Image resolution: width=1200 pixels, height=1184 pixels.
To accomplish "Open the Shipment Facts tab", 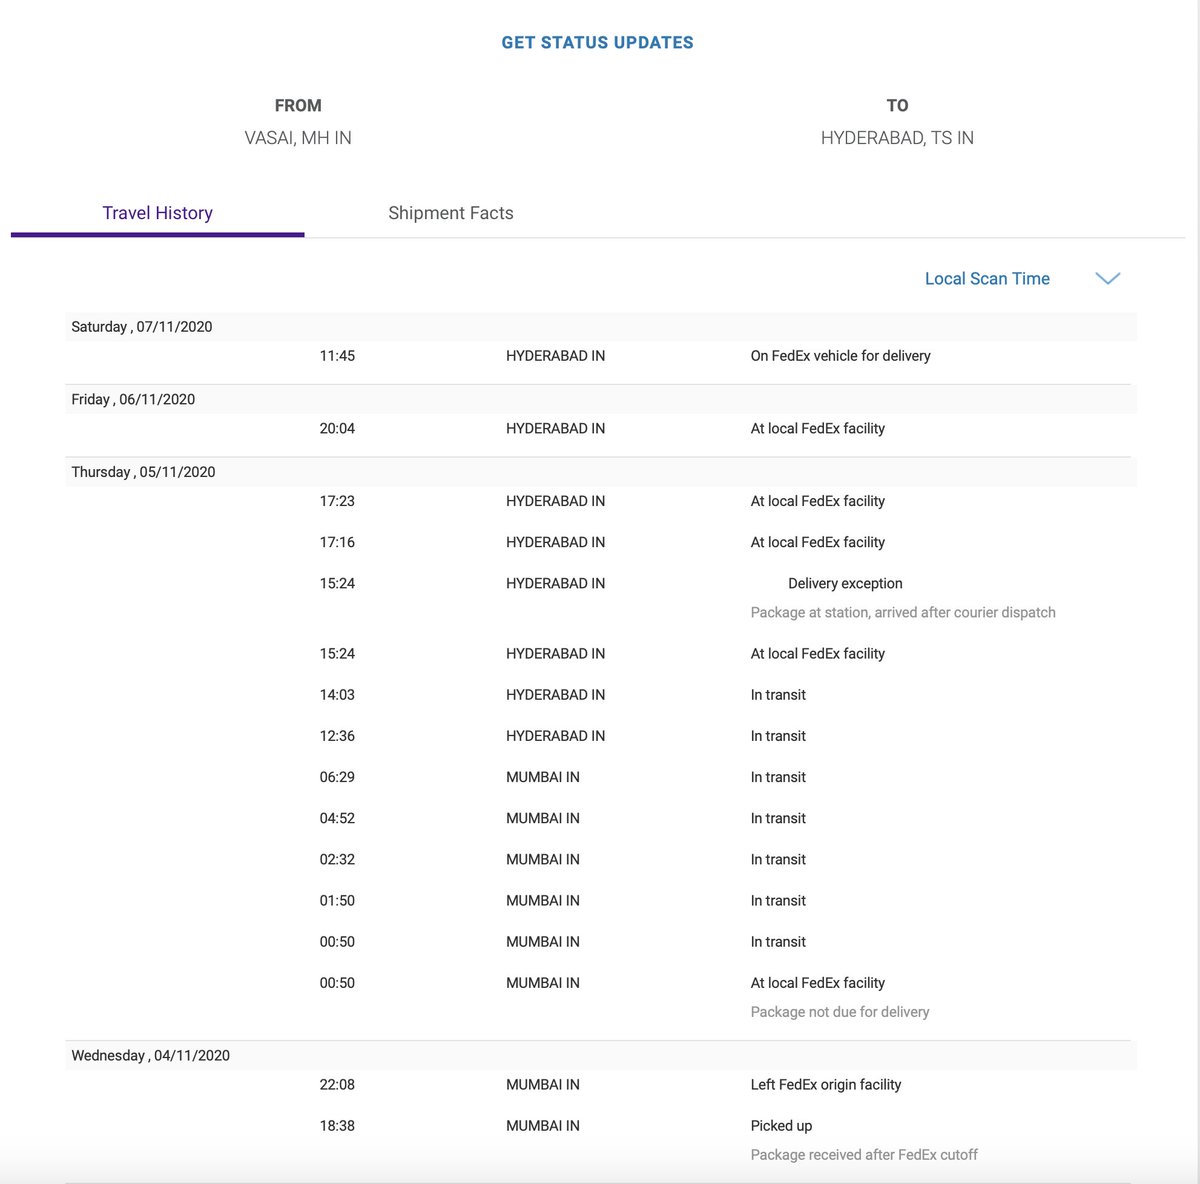I will pos(451,213).
